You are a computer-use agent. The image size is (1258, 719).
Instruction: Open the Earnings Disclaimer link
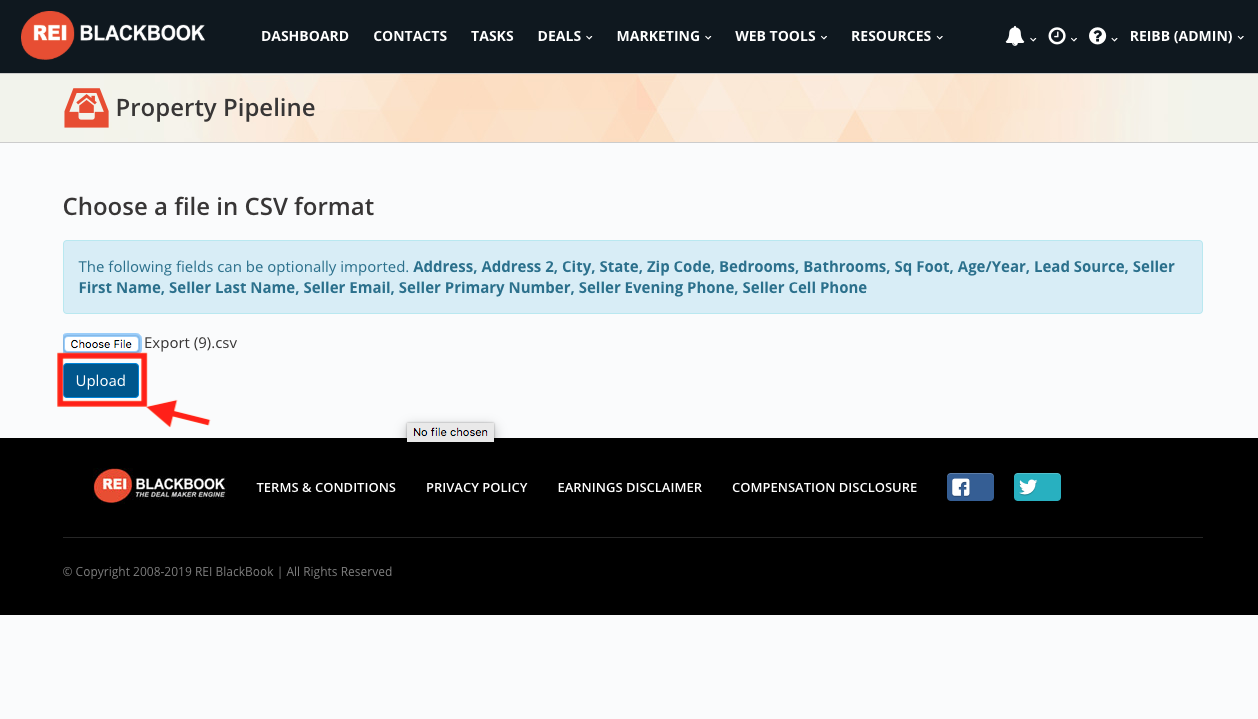630,487
